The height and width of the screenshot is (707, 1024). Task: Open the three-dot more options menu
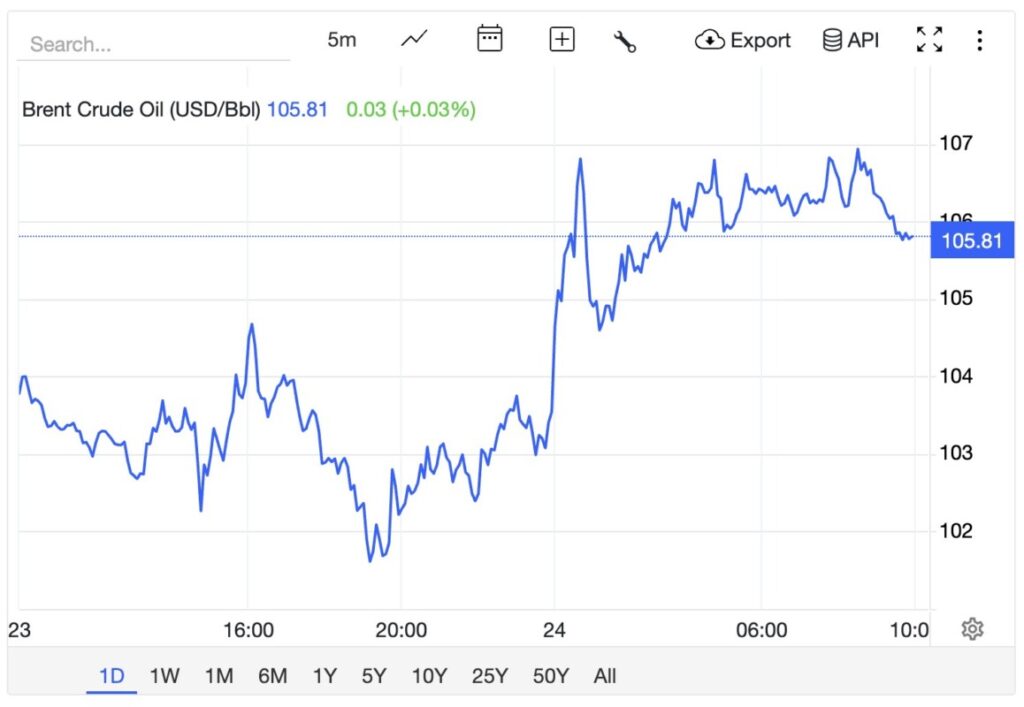[979, 40]
